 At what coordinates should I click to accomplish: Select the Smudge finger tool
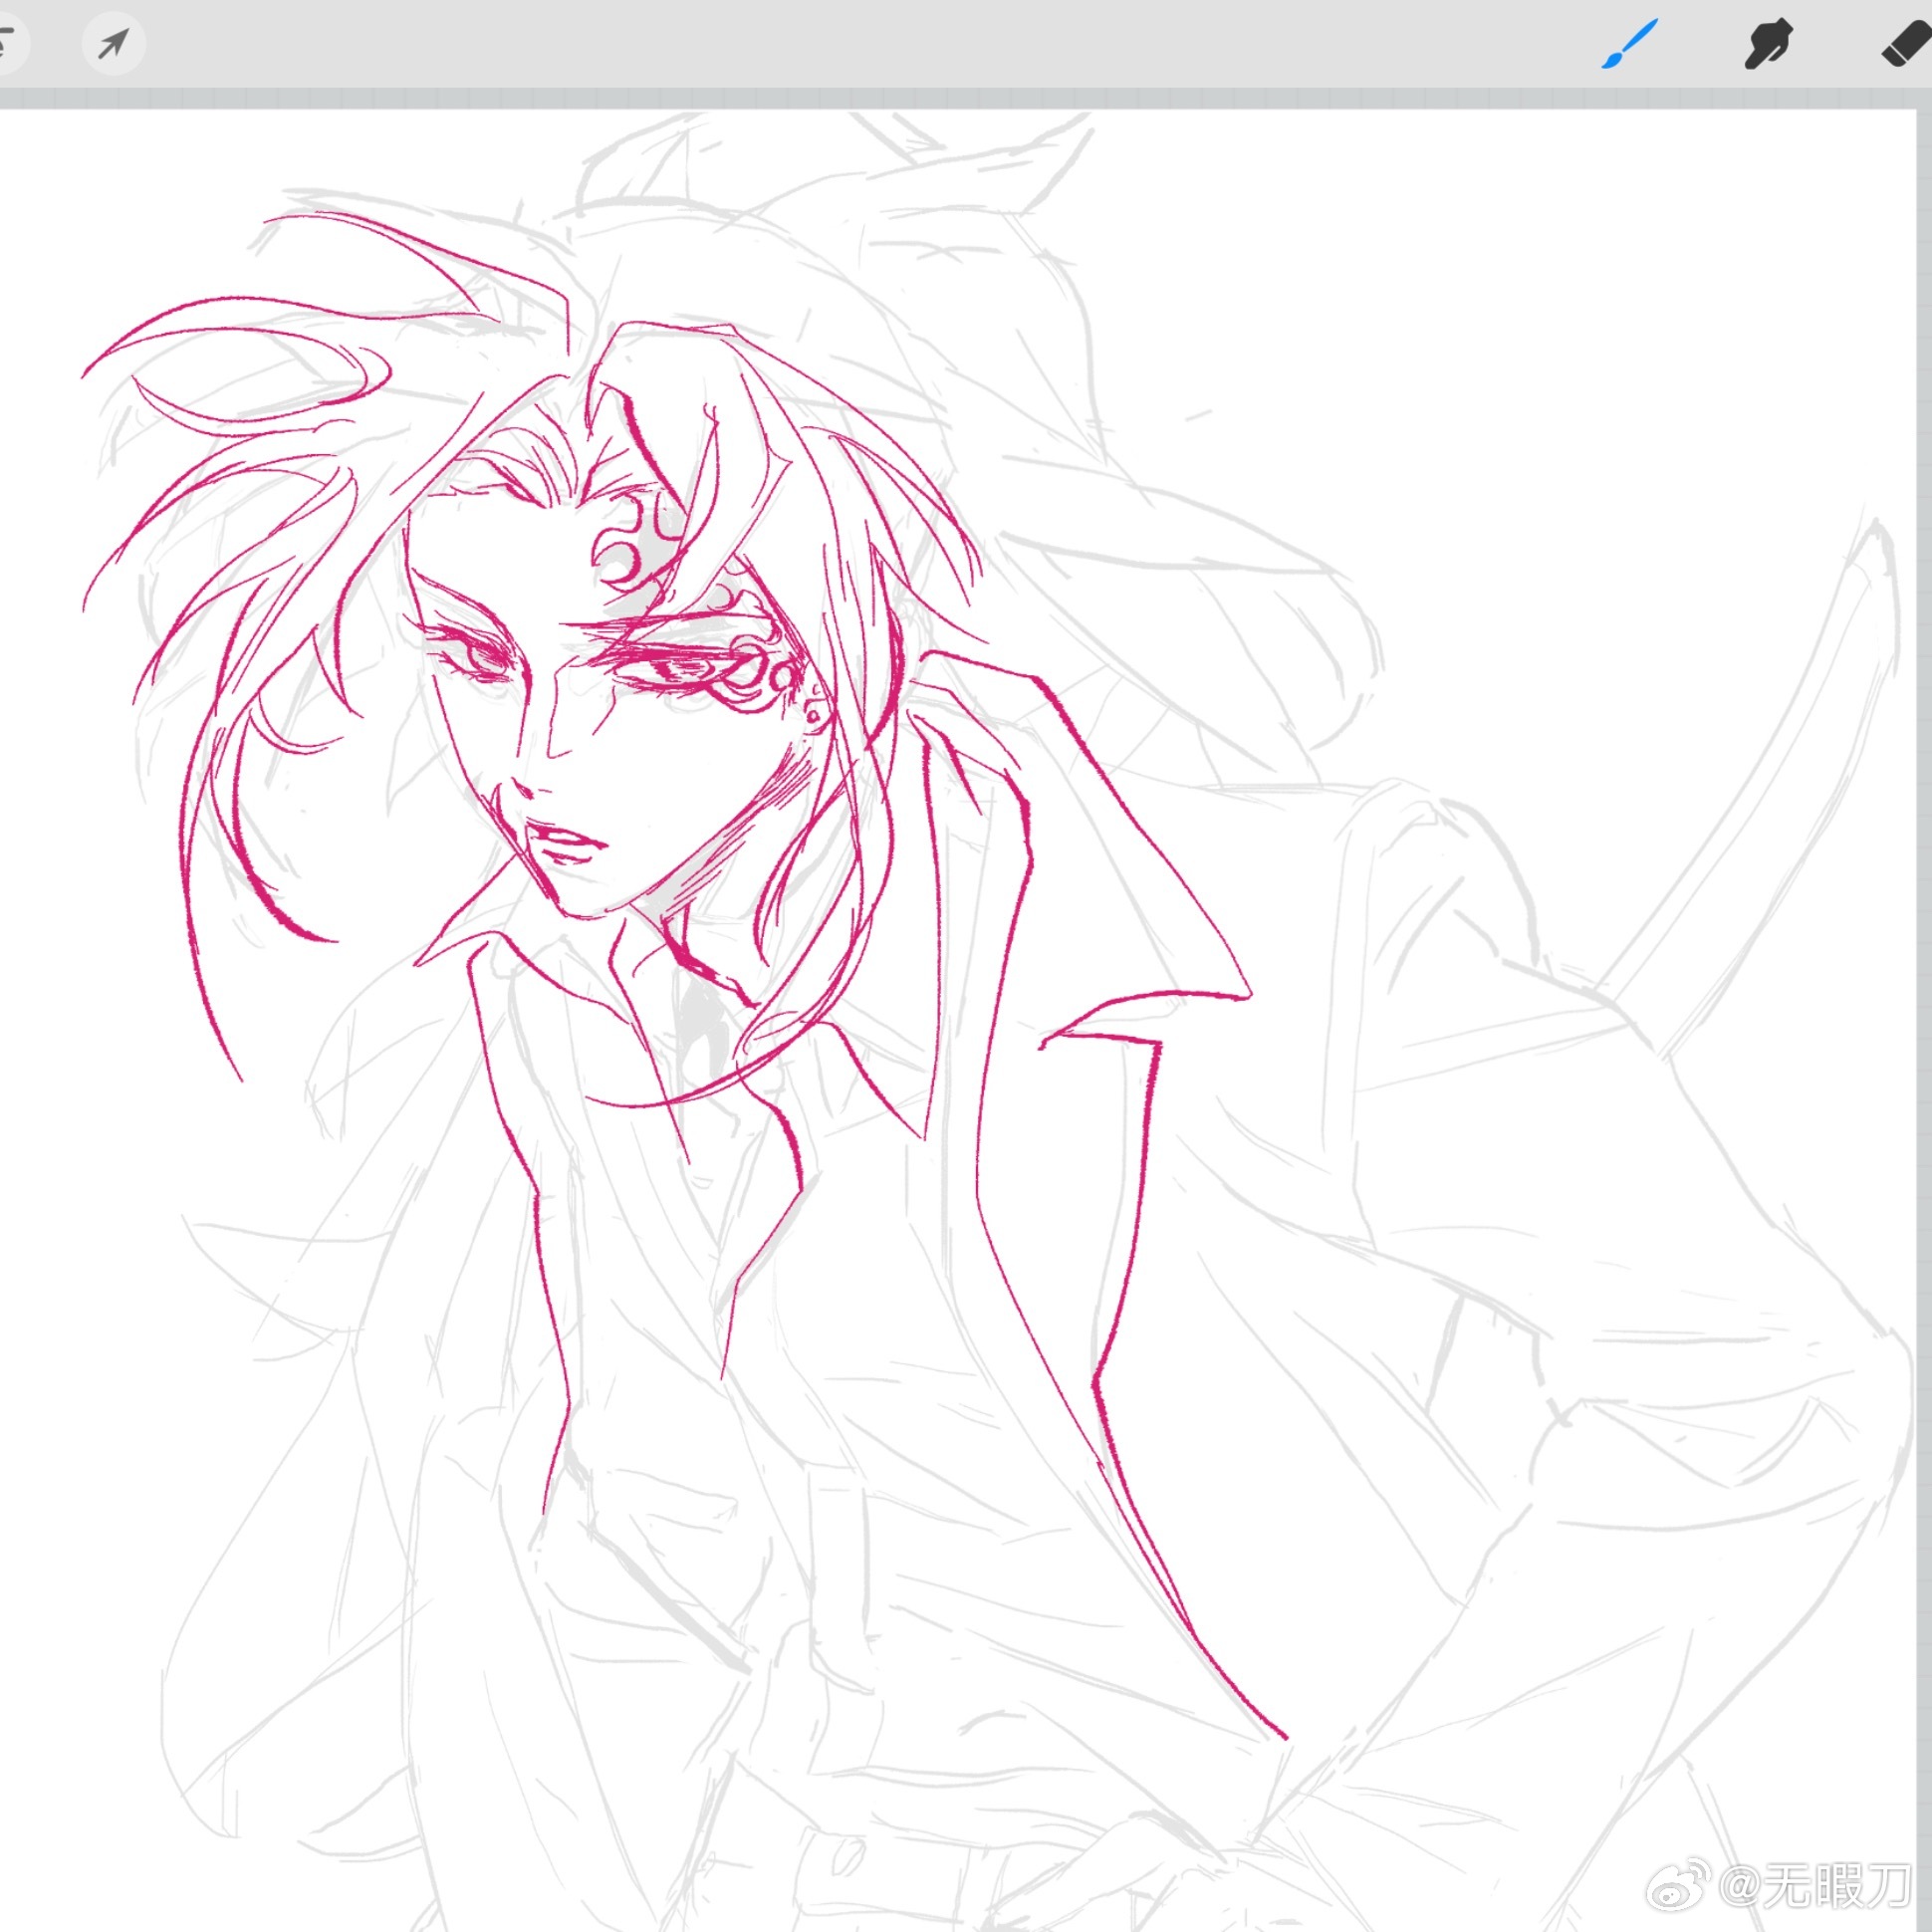pos(1768,45)
